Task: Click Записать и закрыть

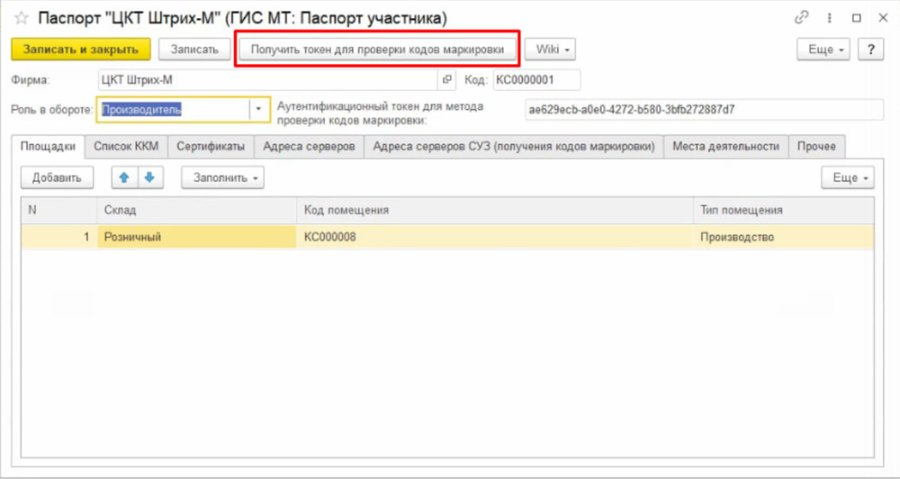Action: pos(81,49)
